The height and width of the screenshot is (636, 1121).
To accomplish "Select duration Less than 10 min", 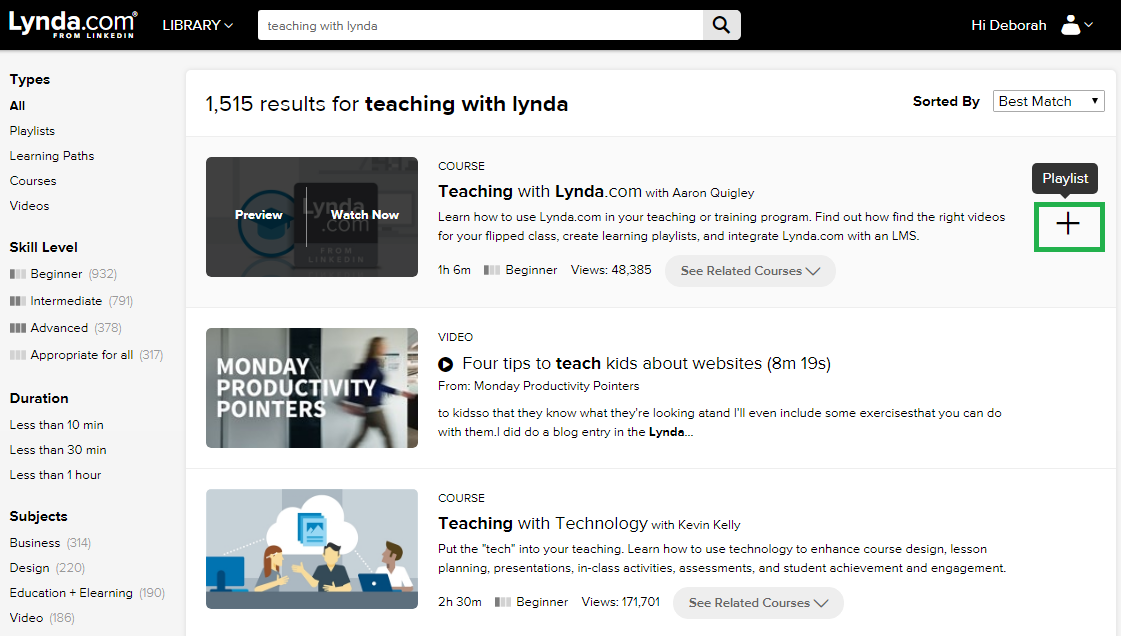I will (x=56, y=425).
